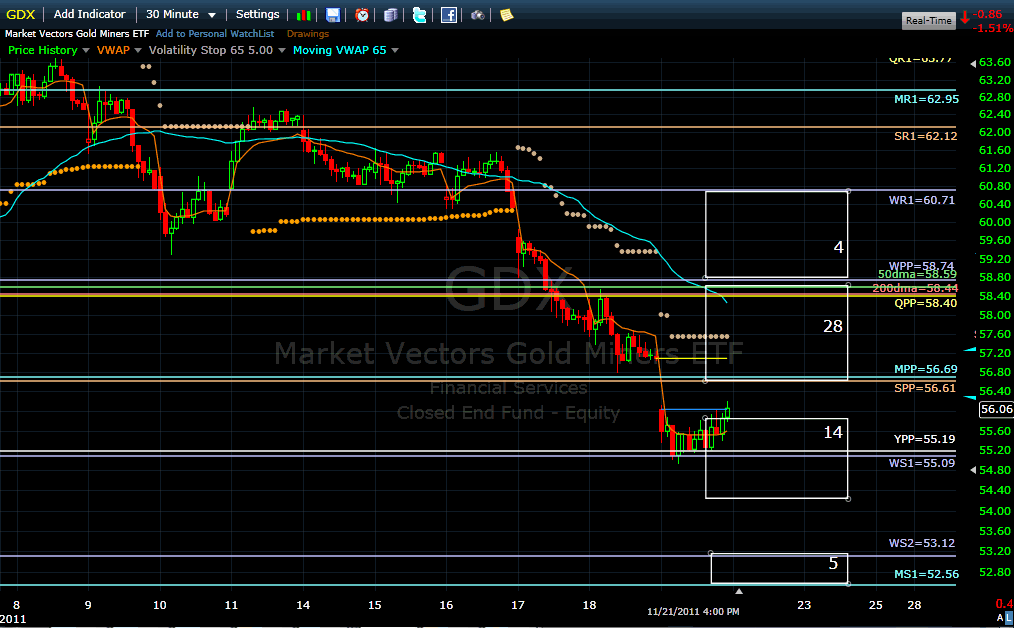Click the MPP=56.69 pivot label

coord(925,369)
